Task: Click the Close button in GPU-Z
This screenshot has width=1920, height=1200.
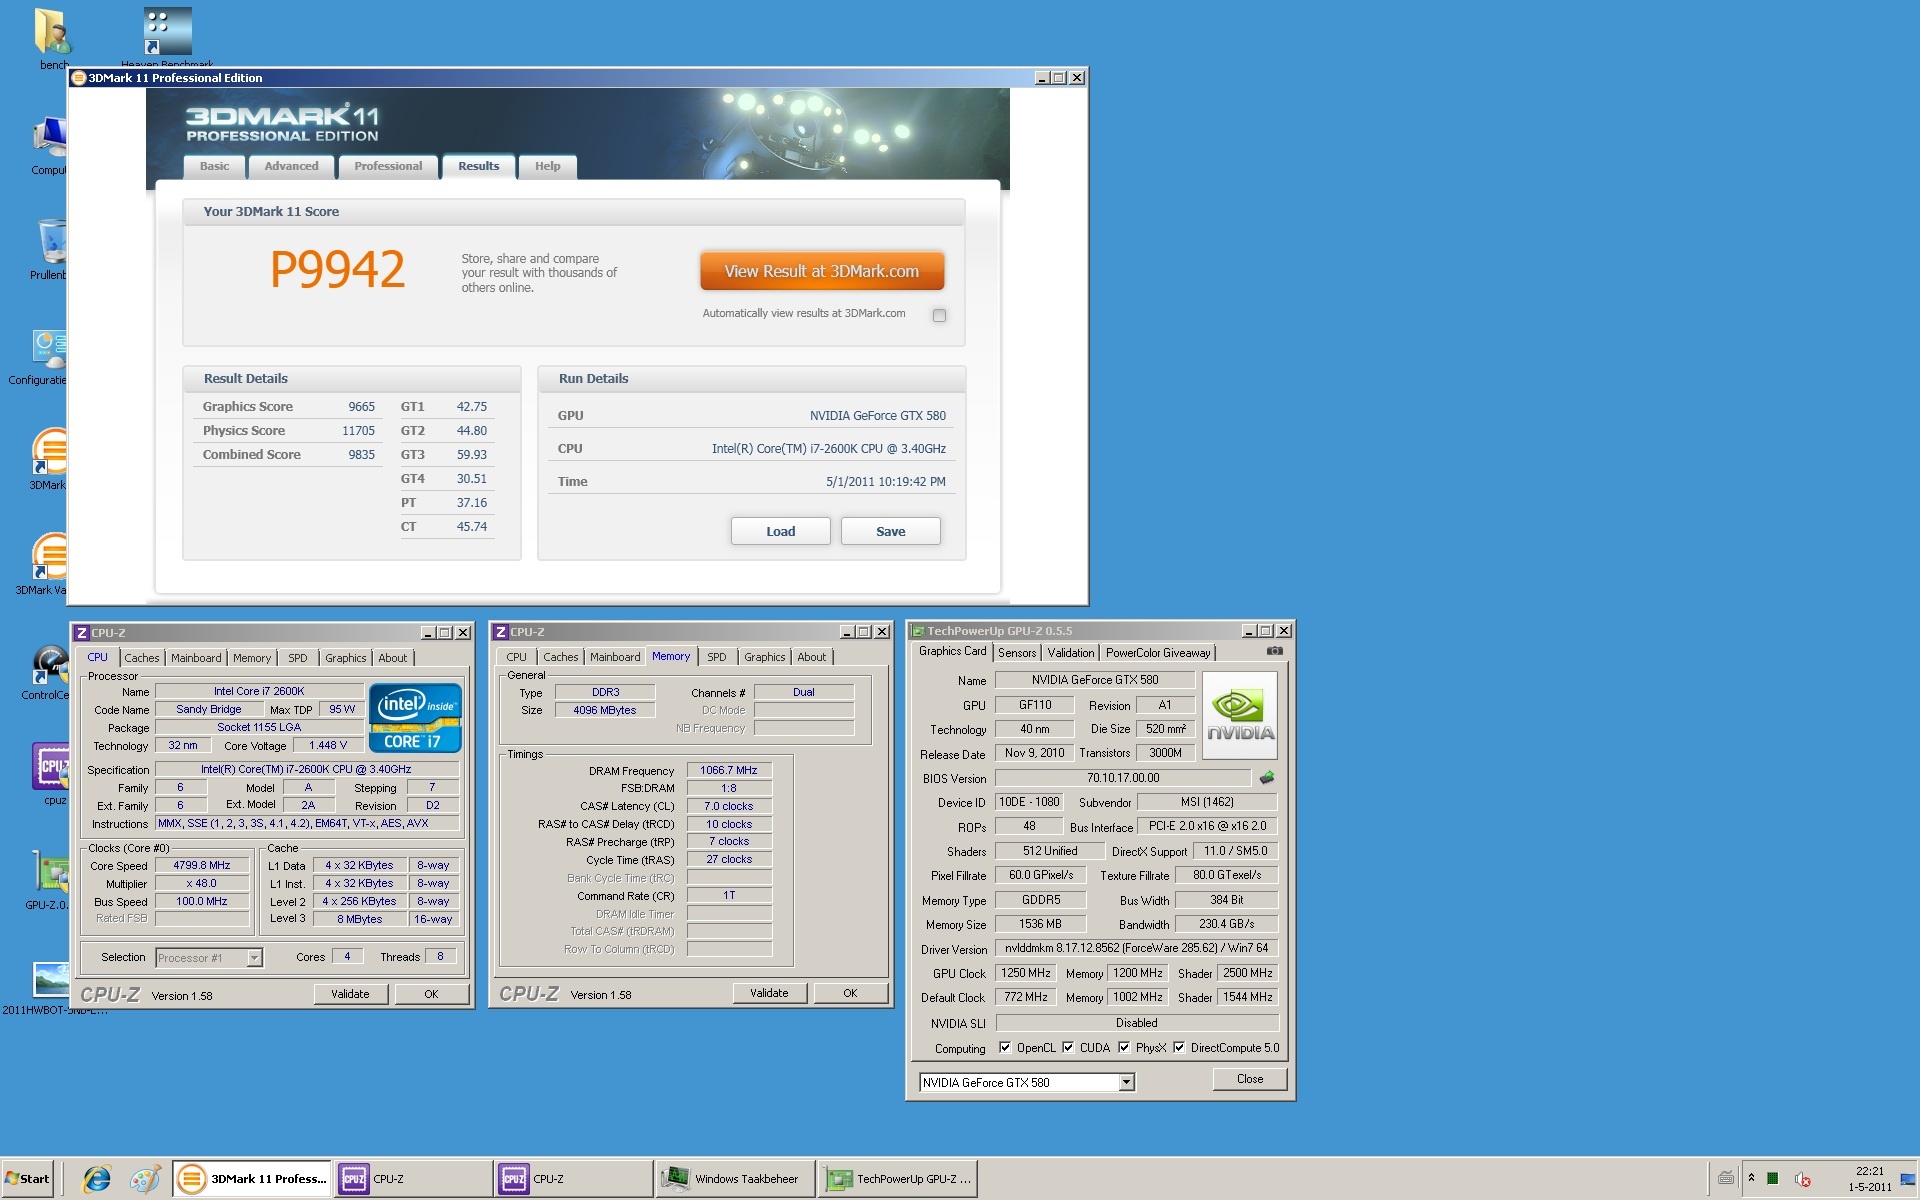Action: [1249, 1079]
